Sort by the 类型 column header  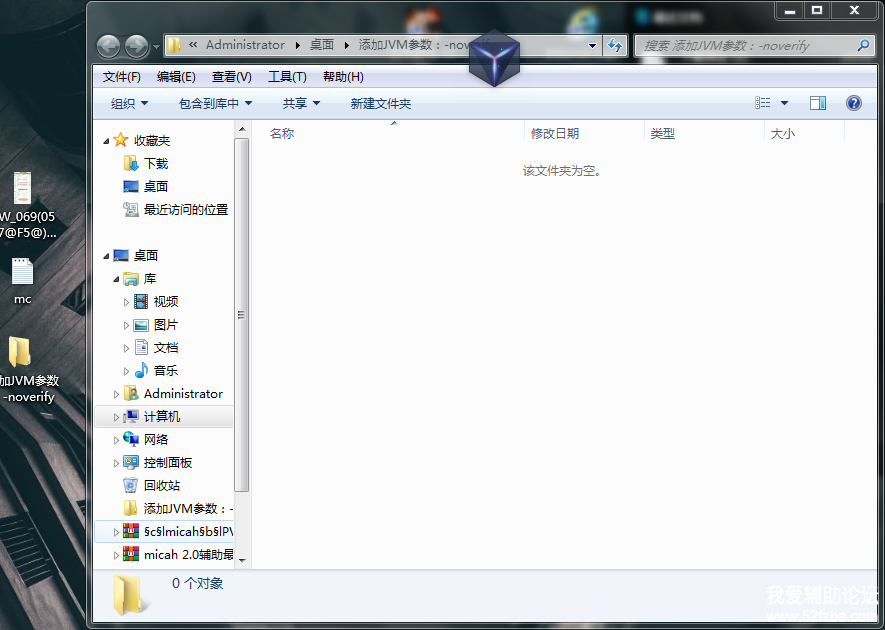click(x=662, y=134)
